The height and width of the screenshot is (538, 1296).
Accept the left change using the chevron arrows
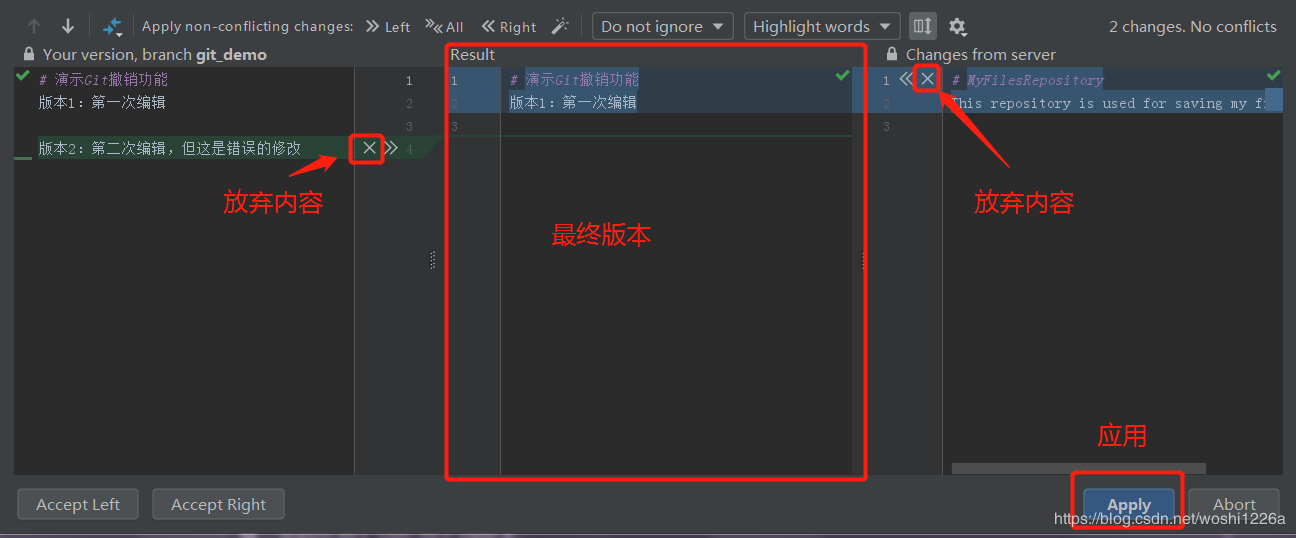391,148
